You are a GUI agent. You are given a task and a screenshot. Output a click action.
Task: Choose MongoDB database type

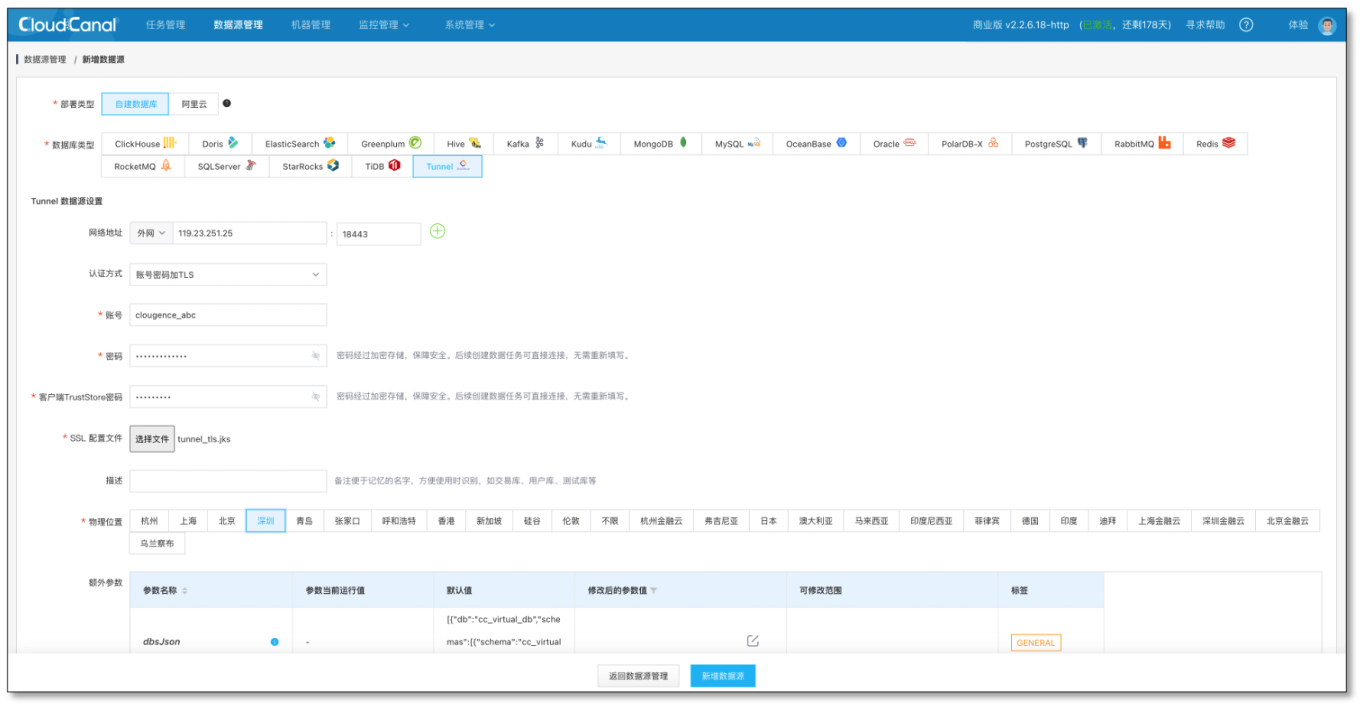tap(661, 143)
